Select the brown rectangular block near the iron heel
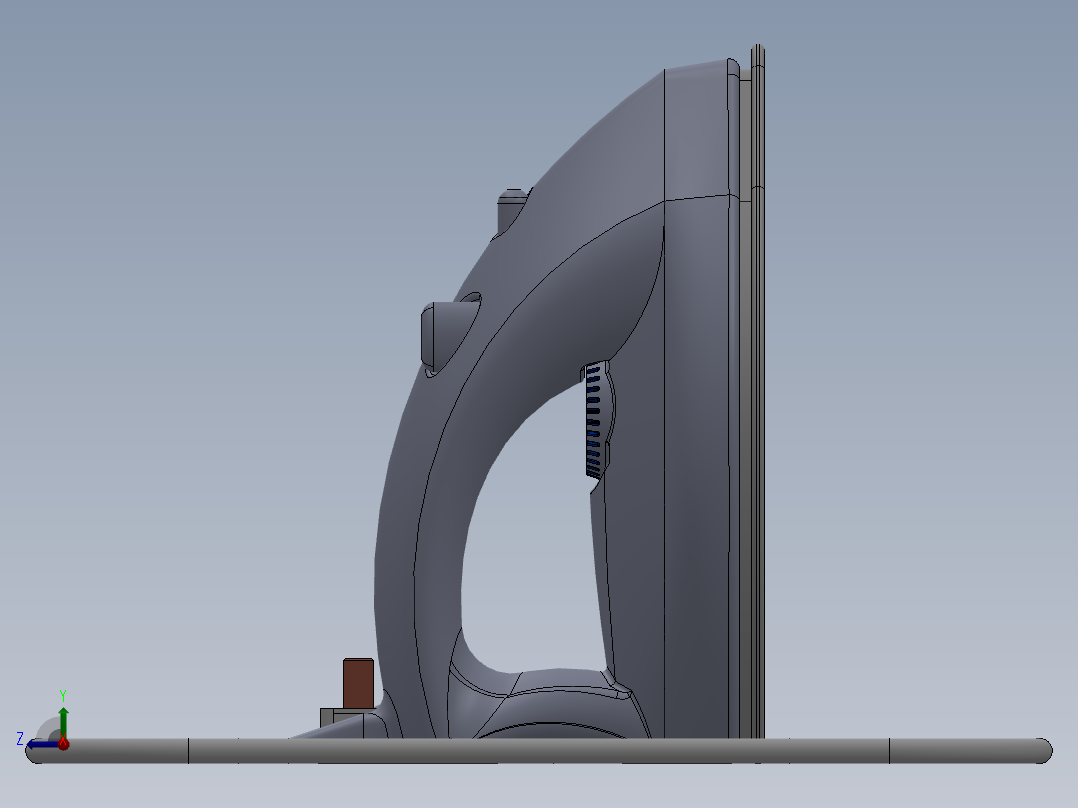This screenshot has width=1078, height=808. click(356, 685)
